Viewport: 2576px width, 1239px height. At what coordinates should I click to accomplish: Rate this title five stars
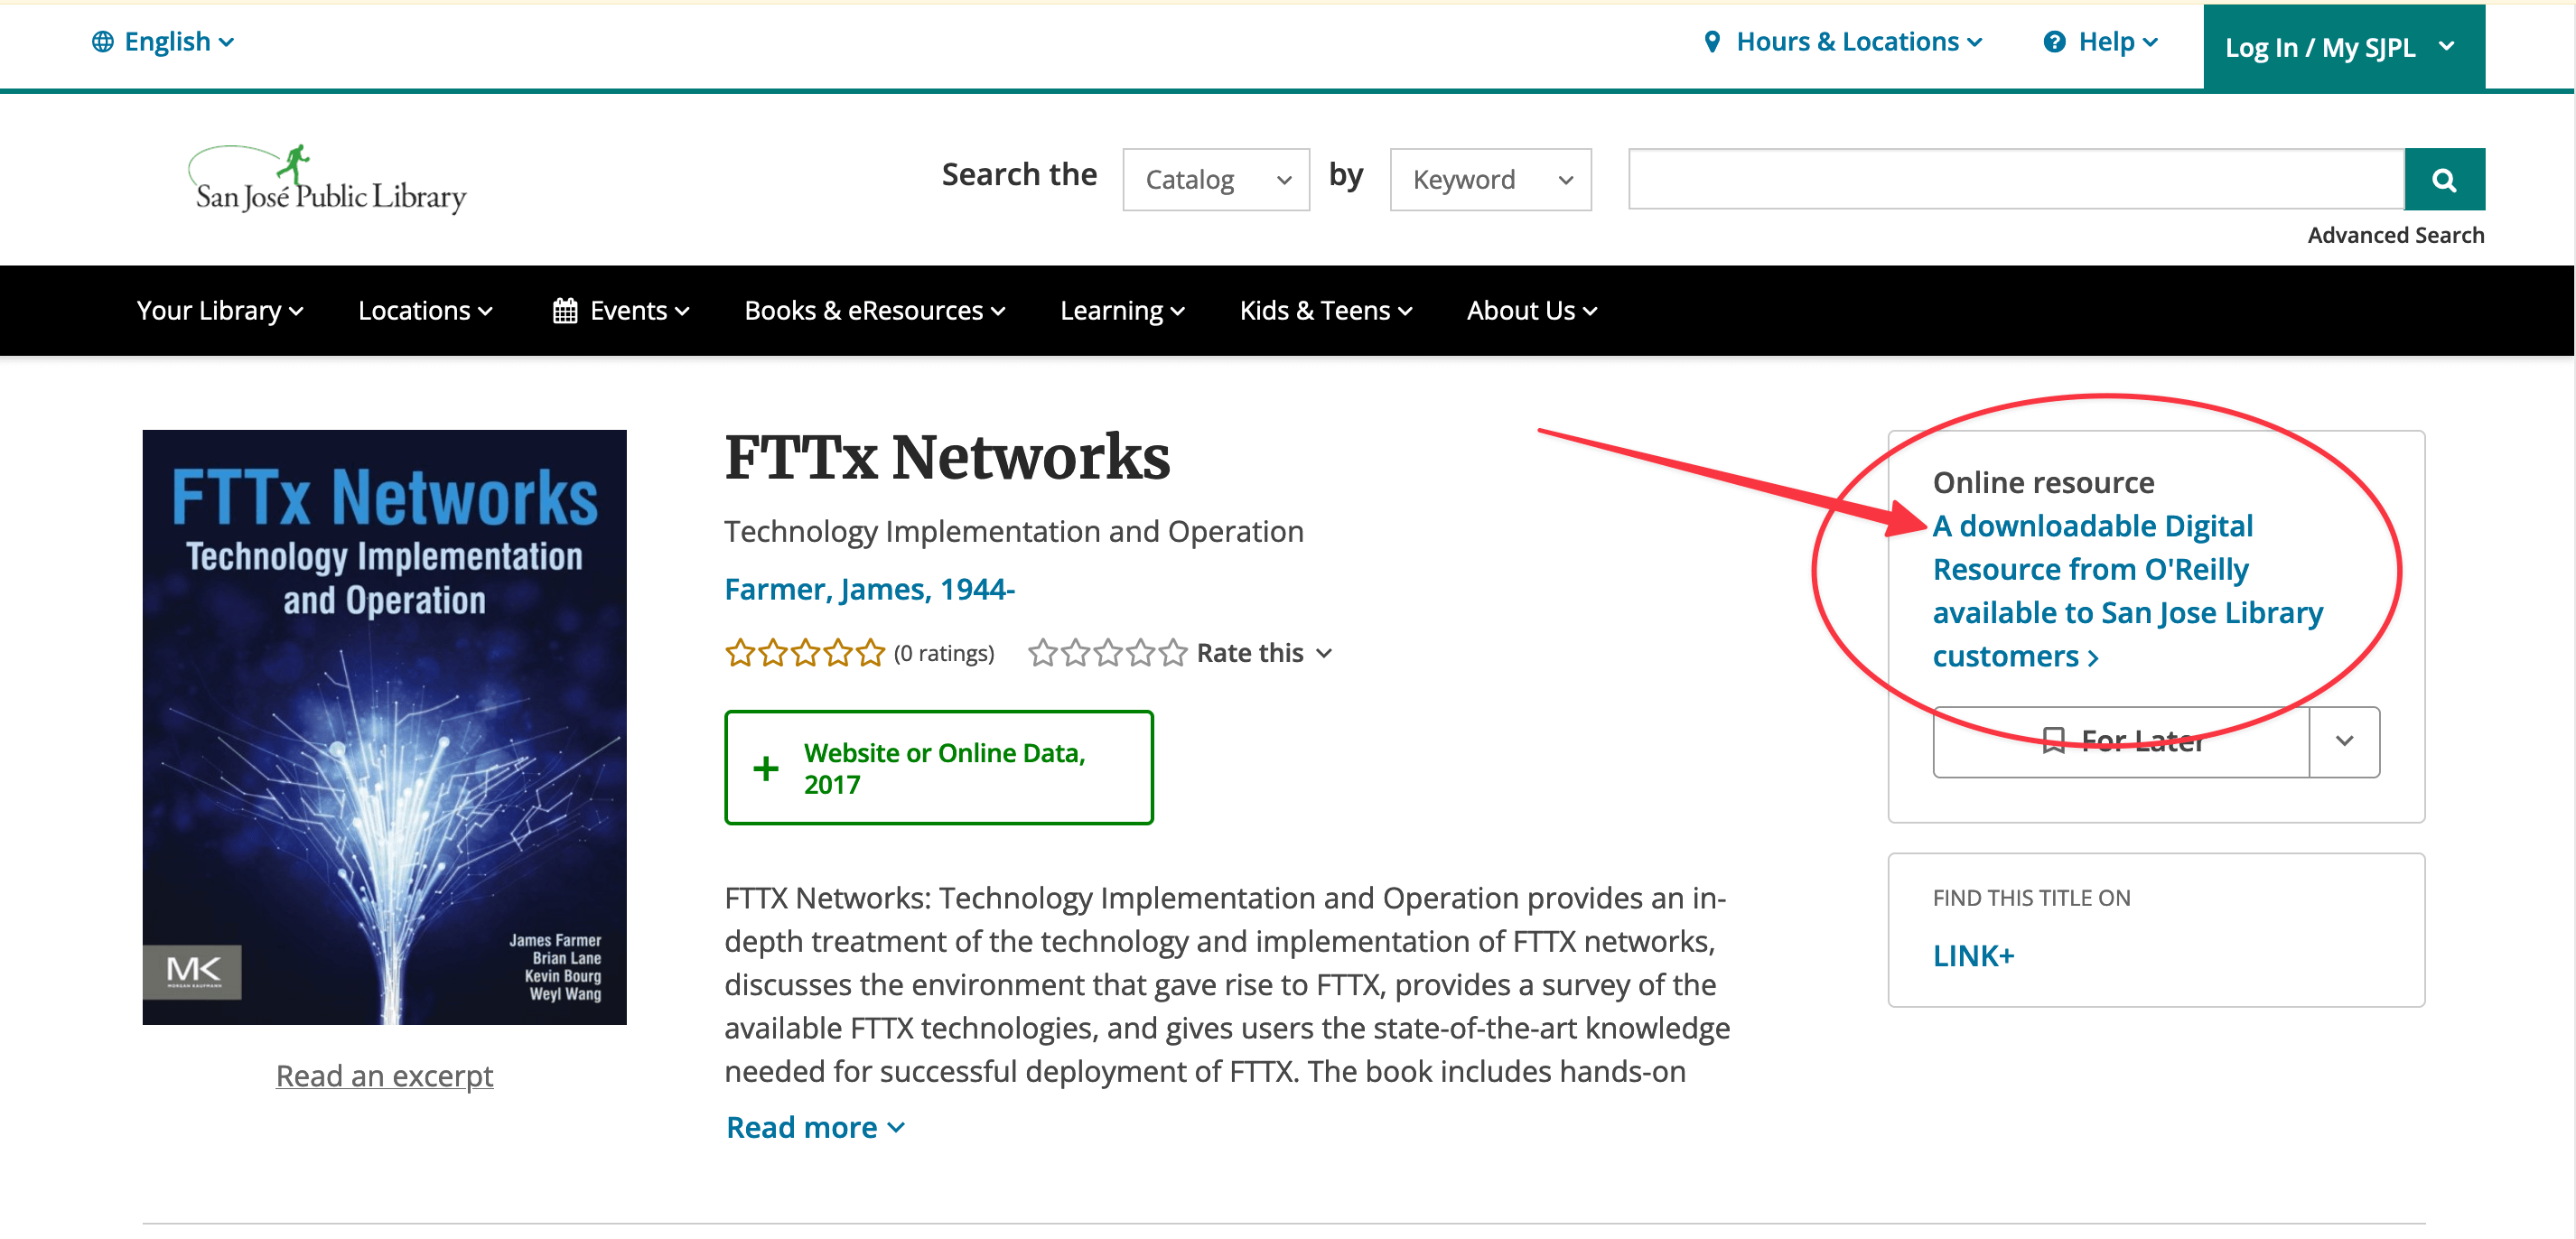(x=1173, y=653)
